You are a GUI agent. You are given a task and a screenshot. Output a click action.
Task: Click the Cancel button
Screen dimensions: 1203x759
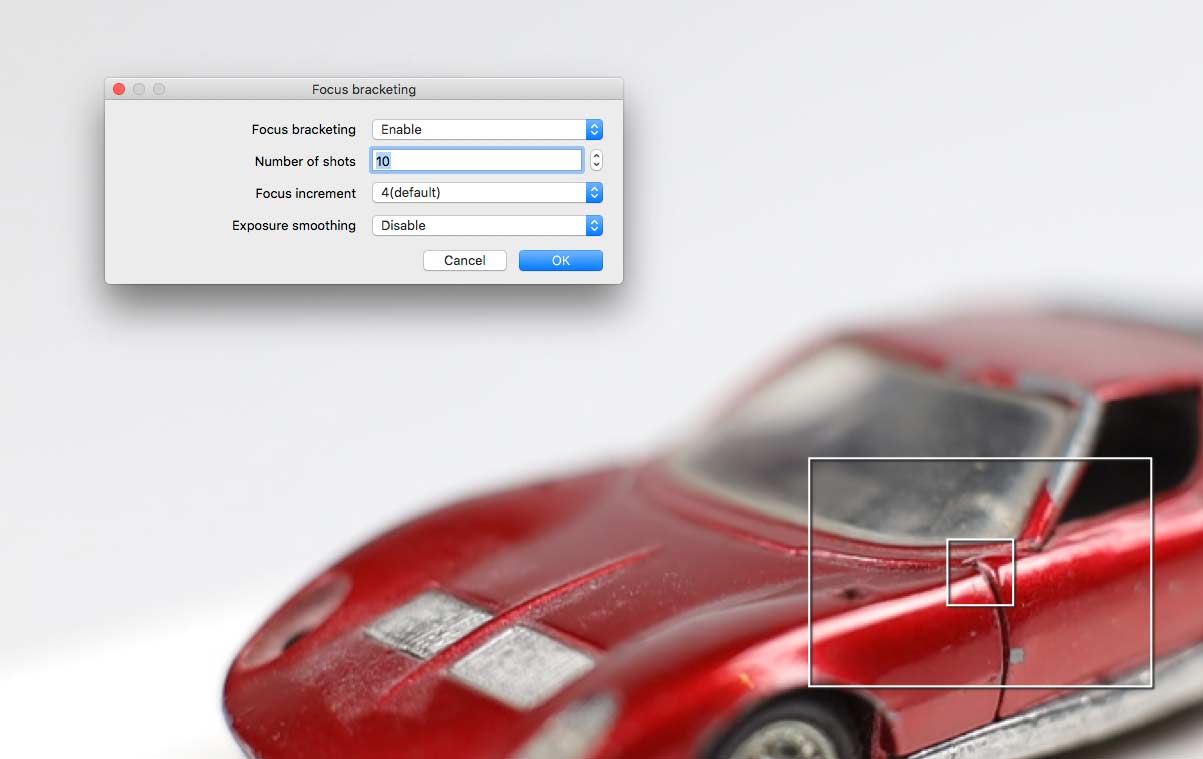pos(465,260)
